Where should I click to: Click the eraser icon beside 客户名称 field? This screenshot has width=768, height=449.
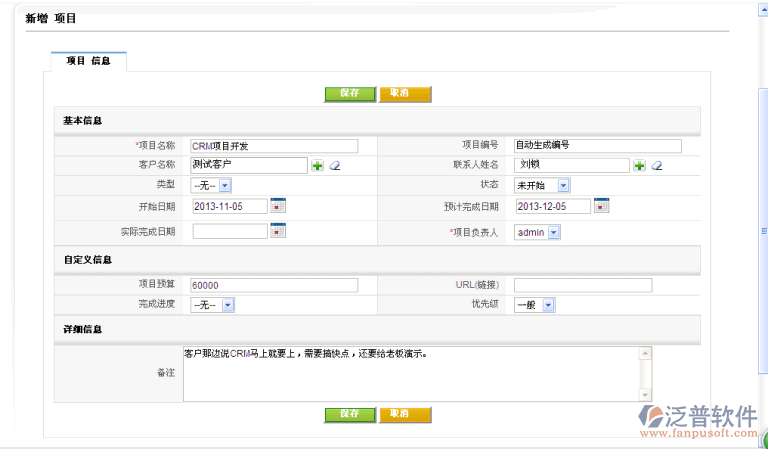click(x=335, y=166)
